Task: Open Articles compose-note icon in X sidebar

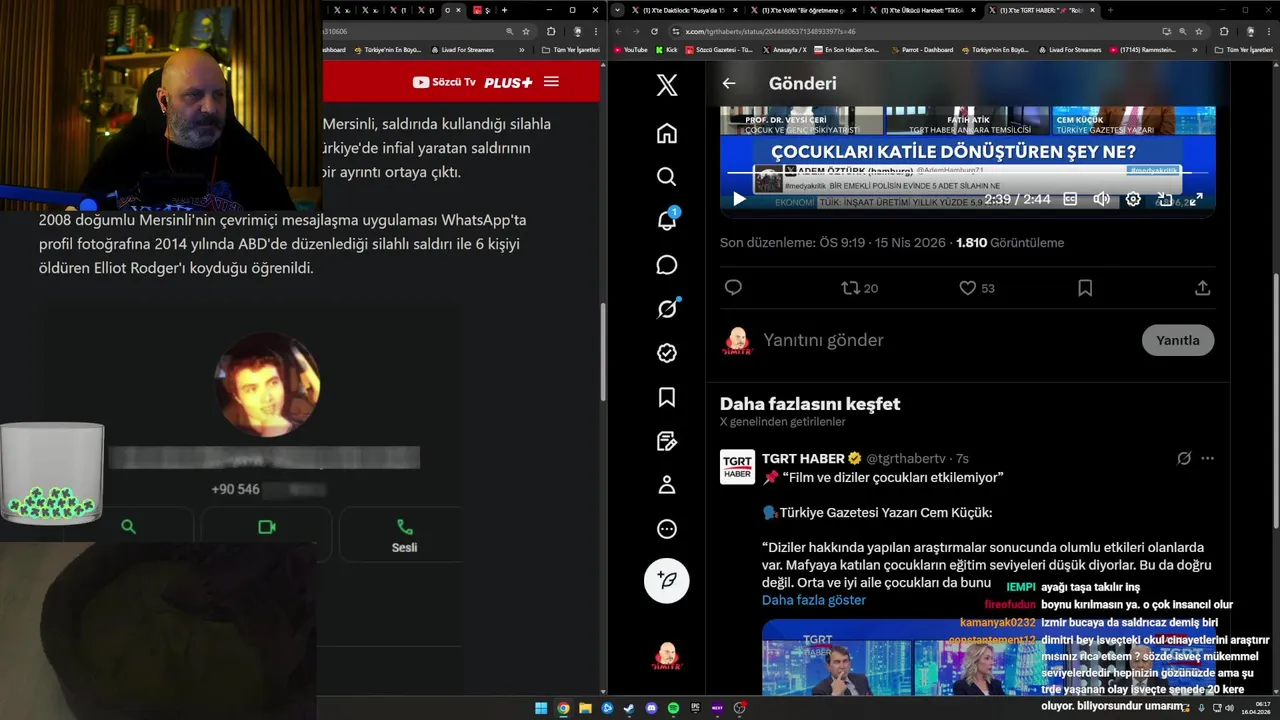Action: tap(667, 441)
